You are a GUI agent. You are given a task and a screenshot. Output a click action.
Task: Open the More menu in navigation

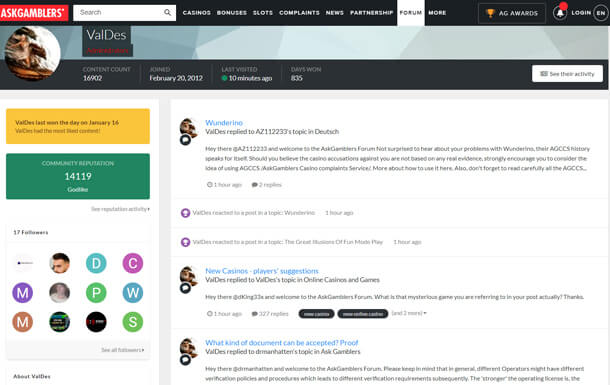pyautogui.click(x=437, y=13)
